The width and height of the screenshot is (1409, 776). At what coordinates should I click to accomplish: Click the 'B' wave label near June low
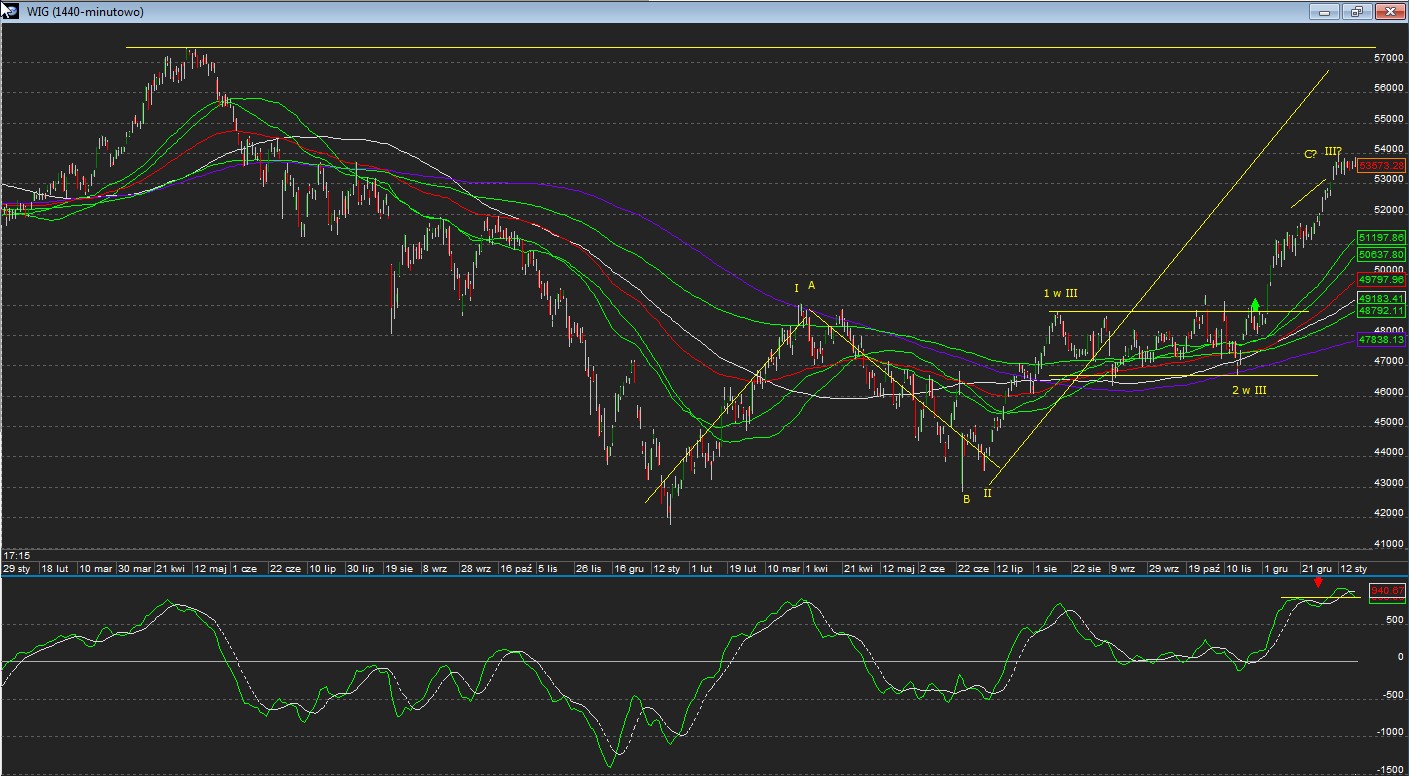[966, 499]
